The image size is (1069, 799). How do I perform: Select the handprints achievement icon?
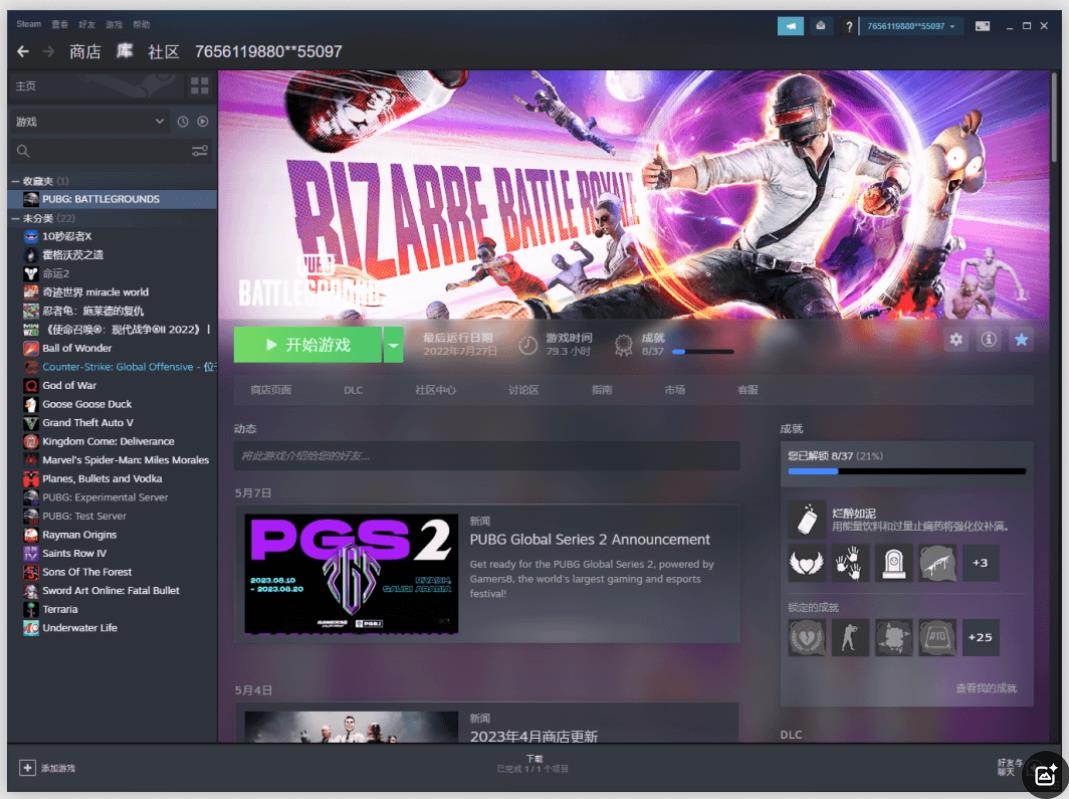(x=850, y=563)
